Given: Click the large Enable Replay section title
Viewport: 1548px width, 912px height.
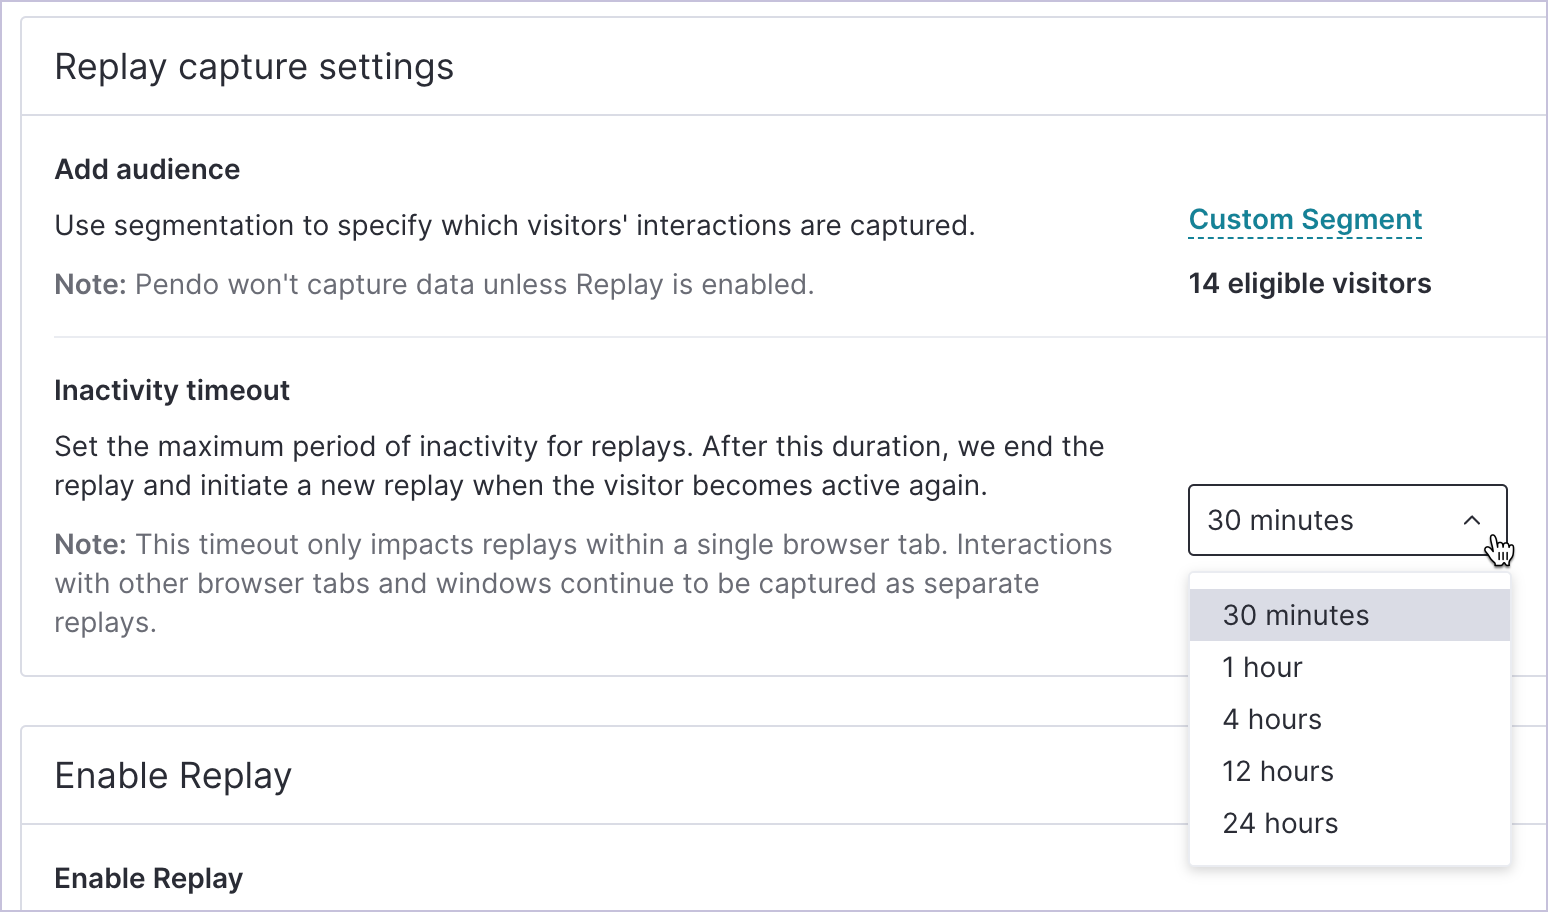Looking at the screenshot, I should (x=173, y=776).
